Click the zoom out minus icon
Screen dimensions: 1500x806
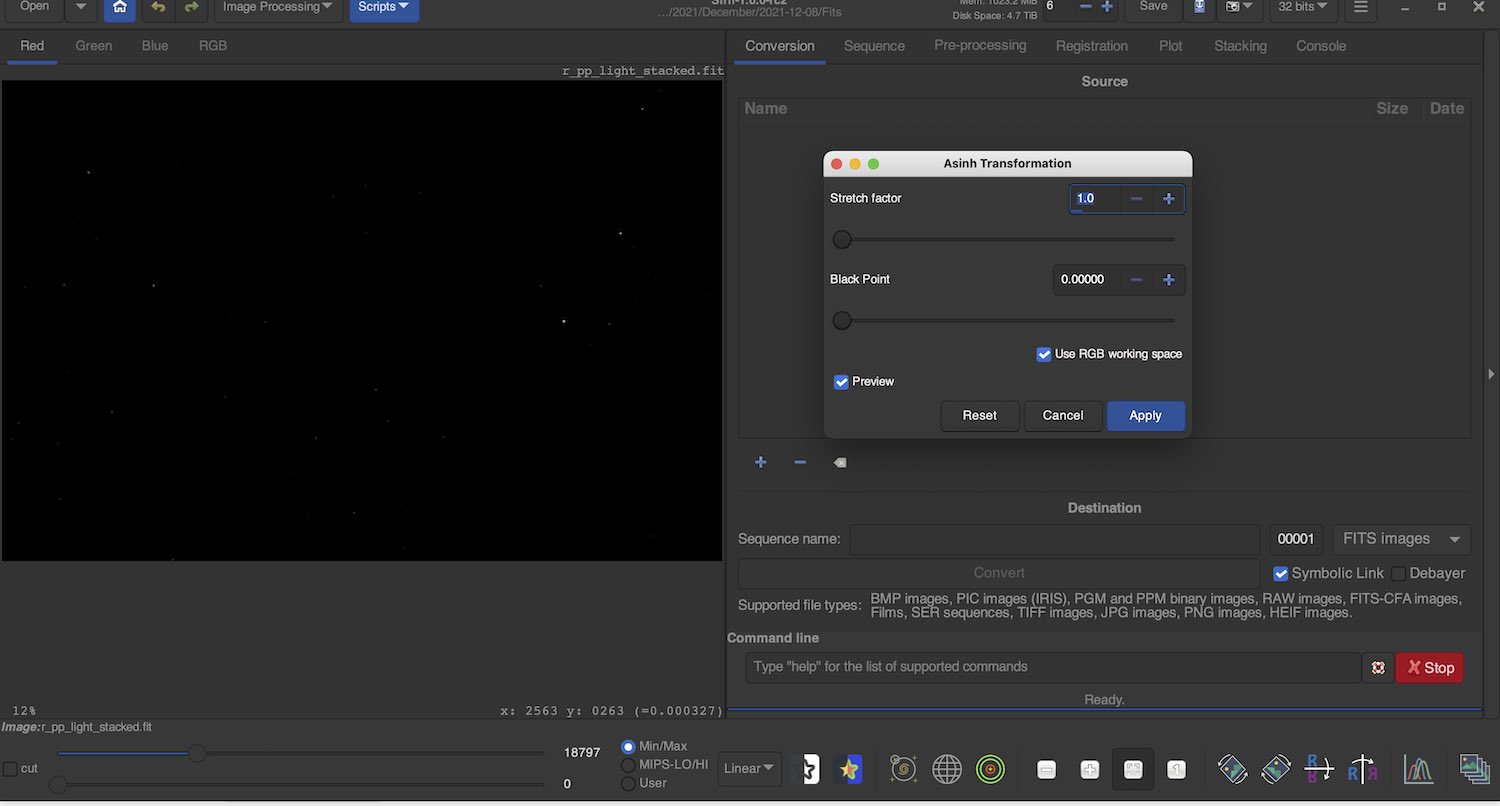point(1046,769)
